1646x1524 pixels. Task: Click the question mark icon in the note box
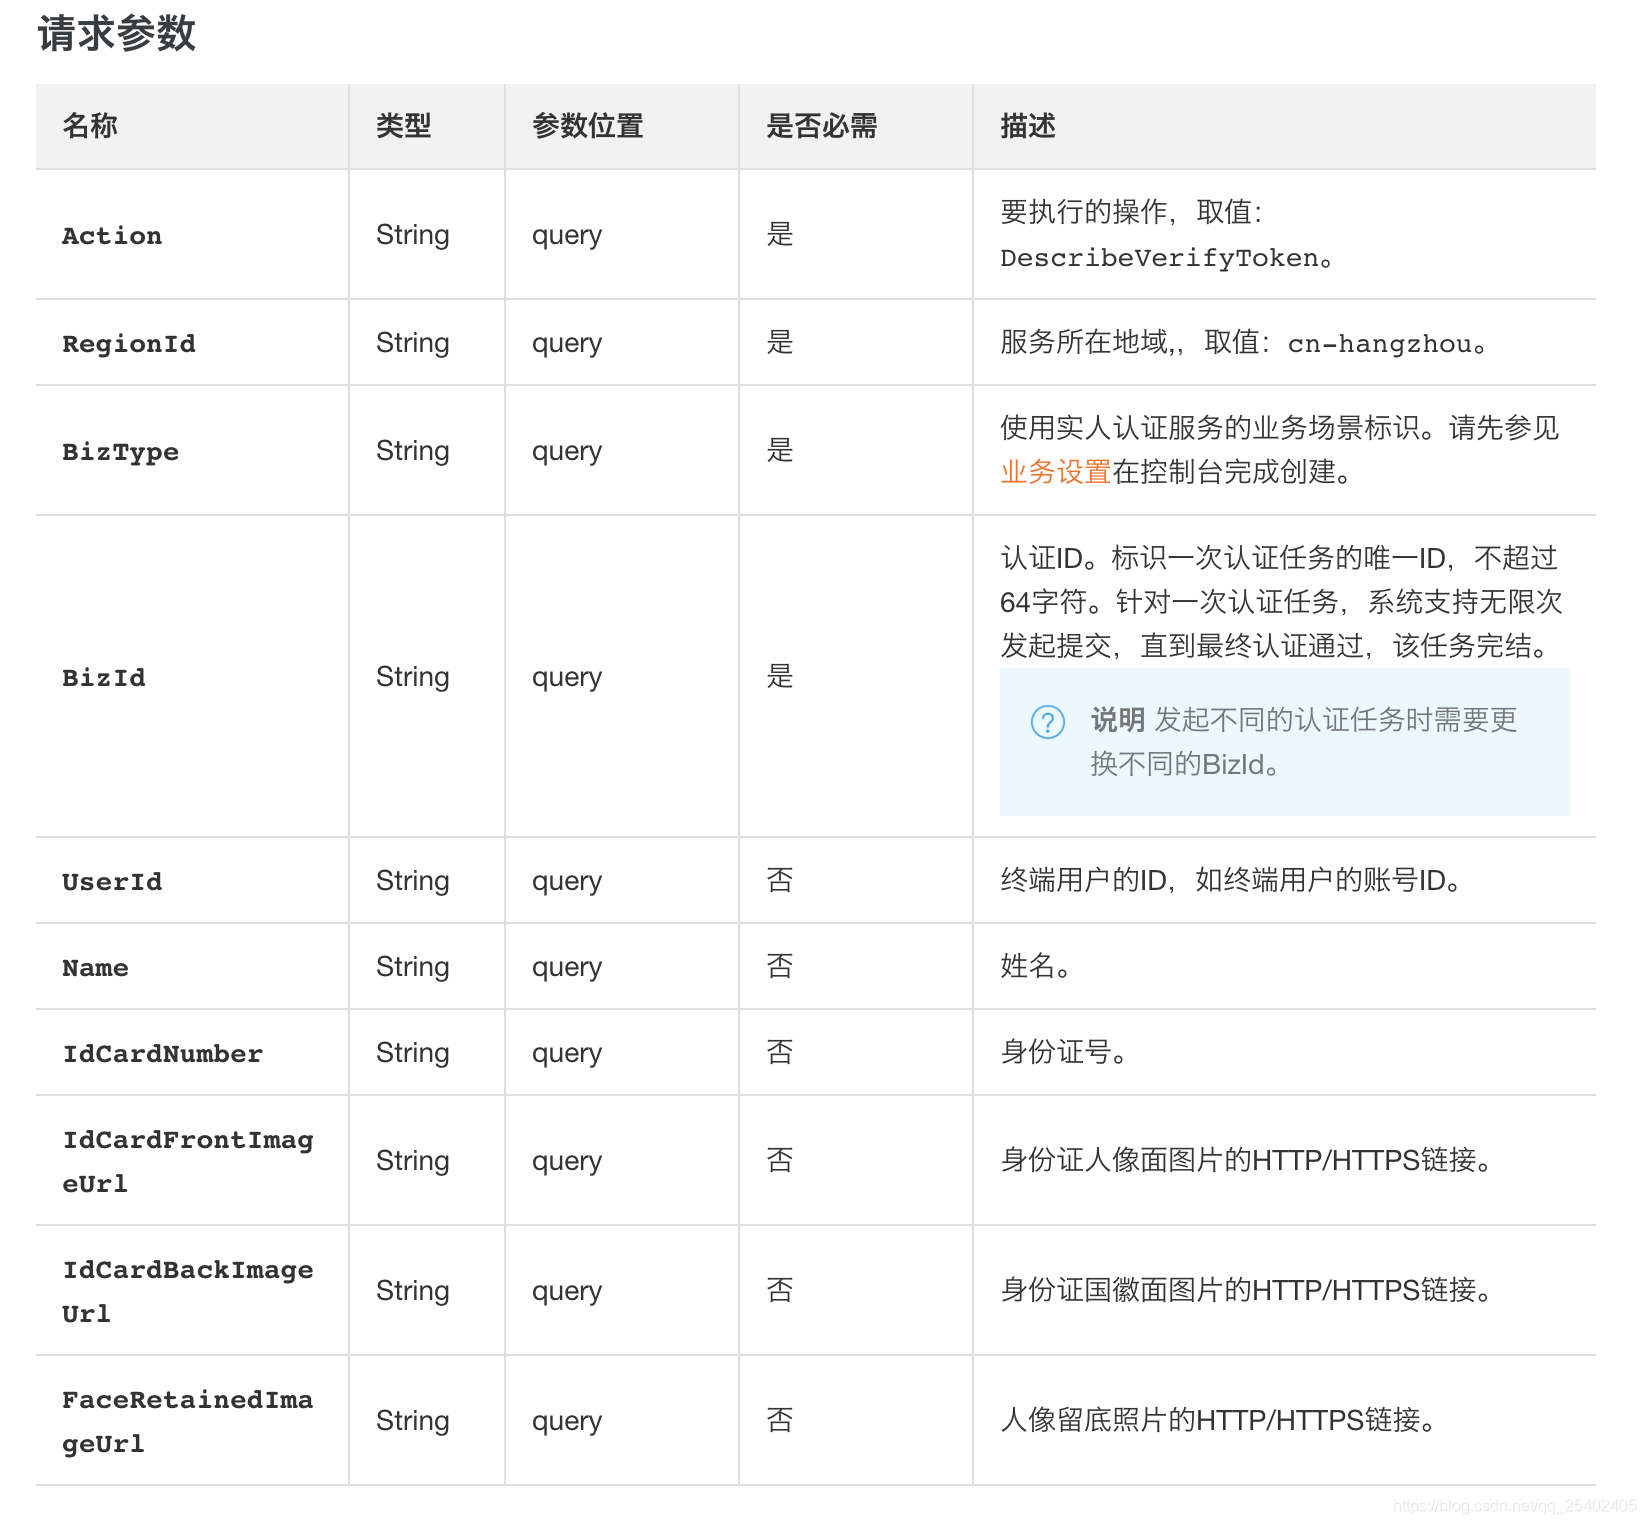point(1047,721)
